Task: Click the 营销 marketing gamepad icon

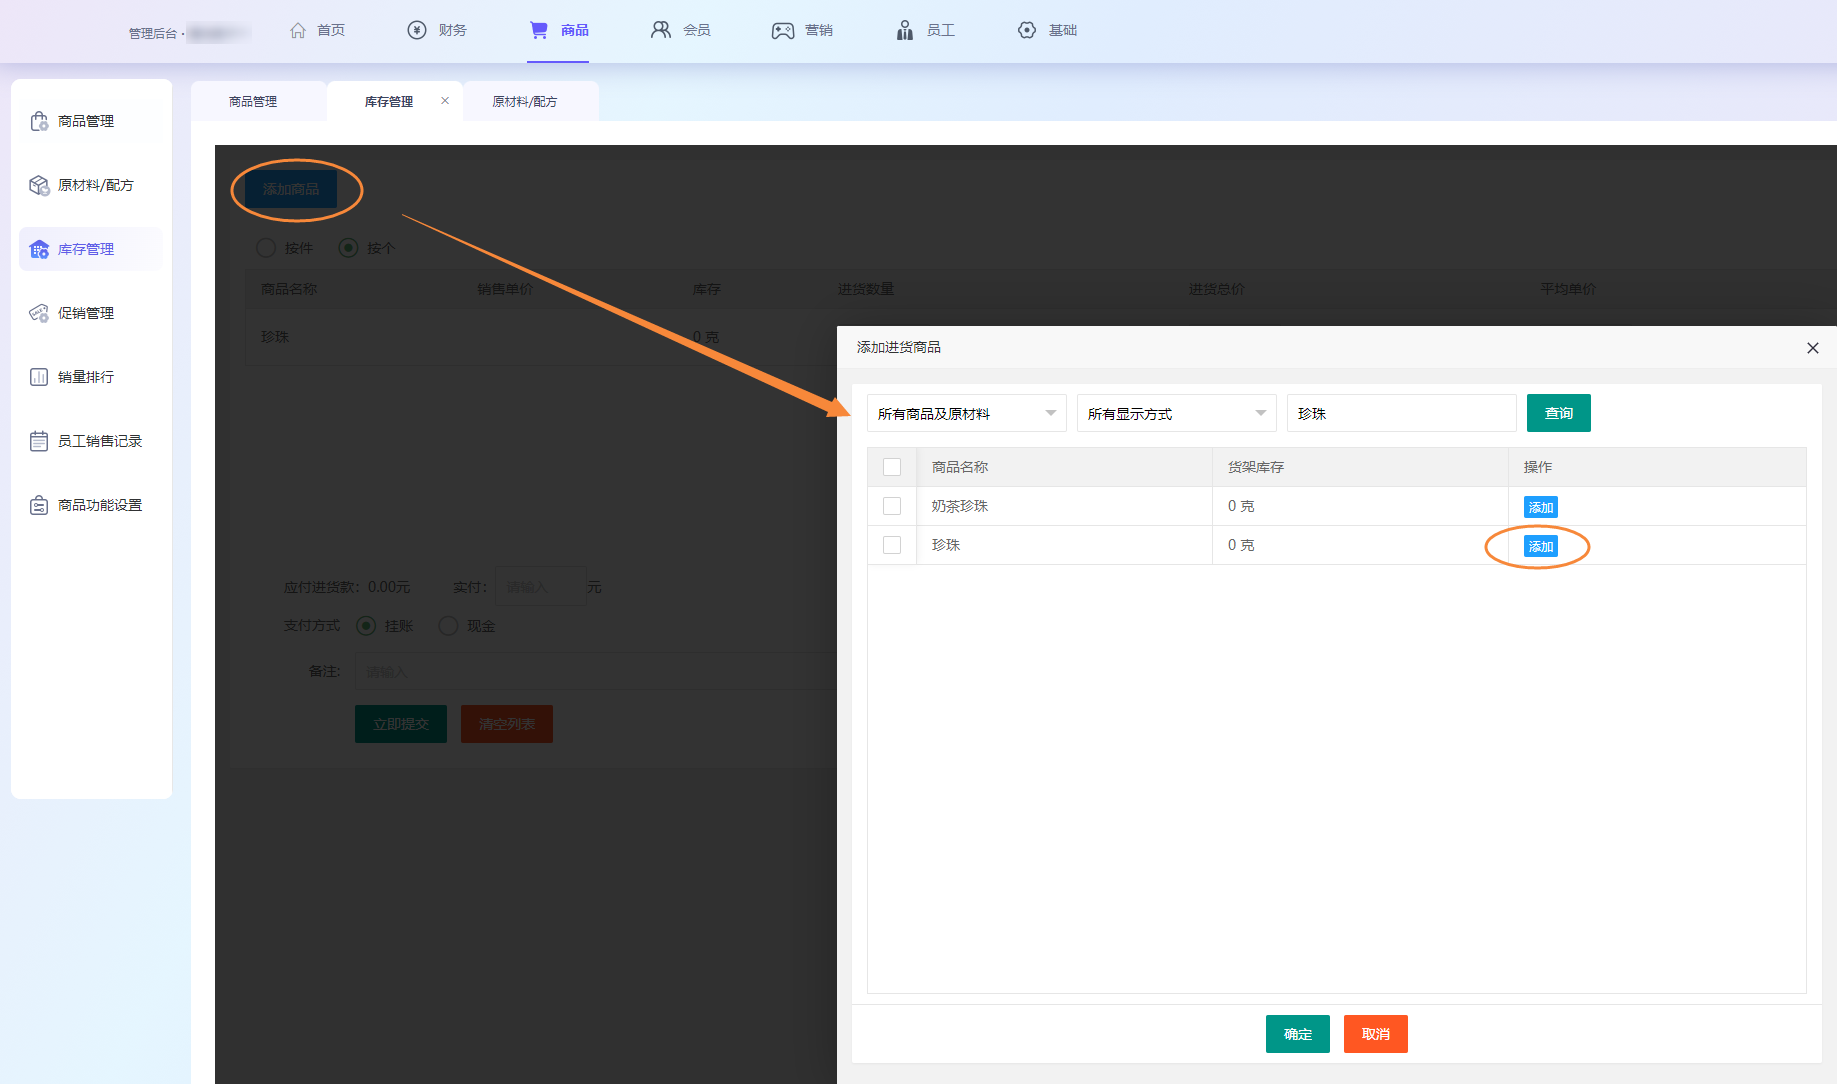Action: (x=782, y=31)
